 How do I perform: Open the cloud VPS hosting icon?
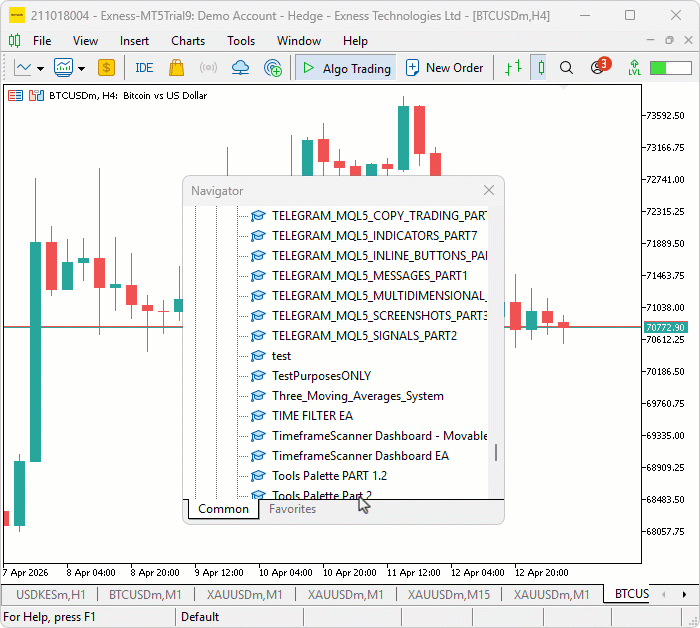pyautogui.click(x=240, y=68)
